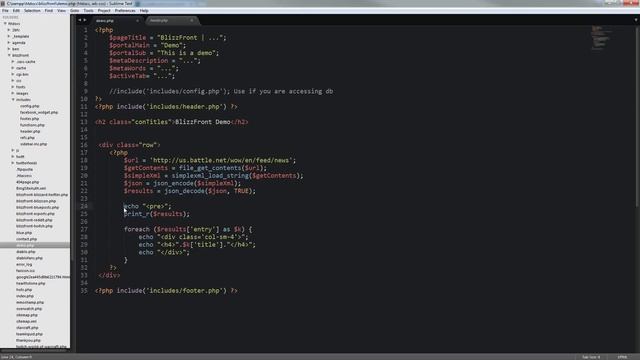Click the battle.net URL string on line 18

(221, 160)
